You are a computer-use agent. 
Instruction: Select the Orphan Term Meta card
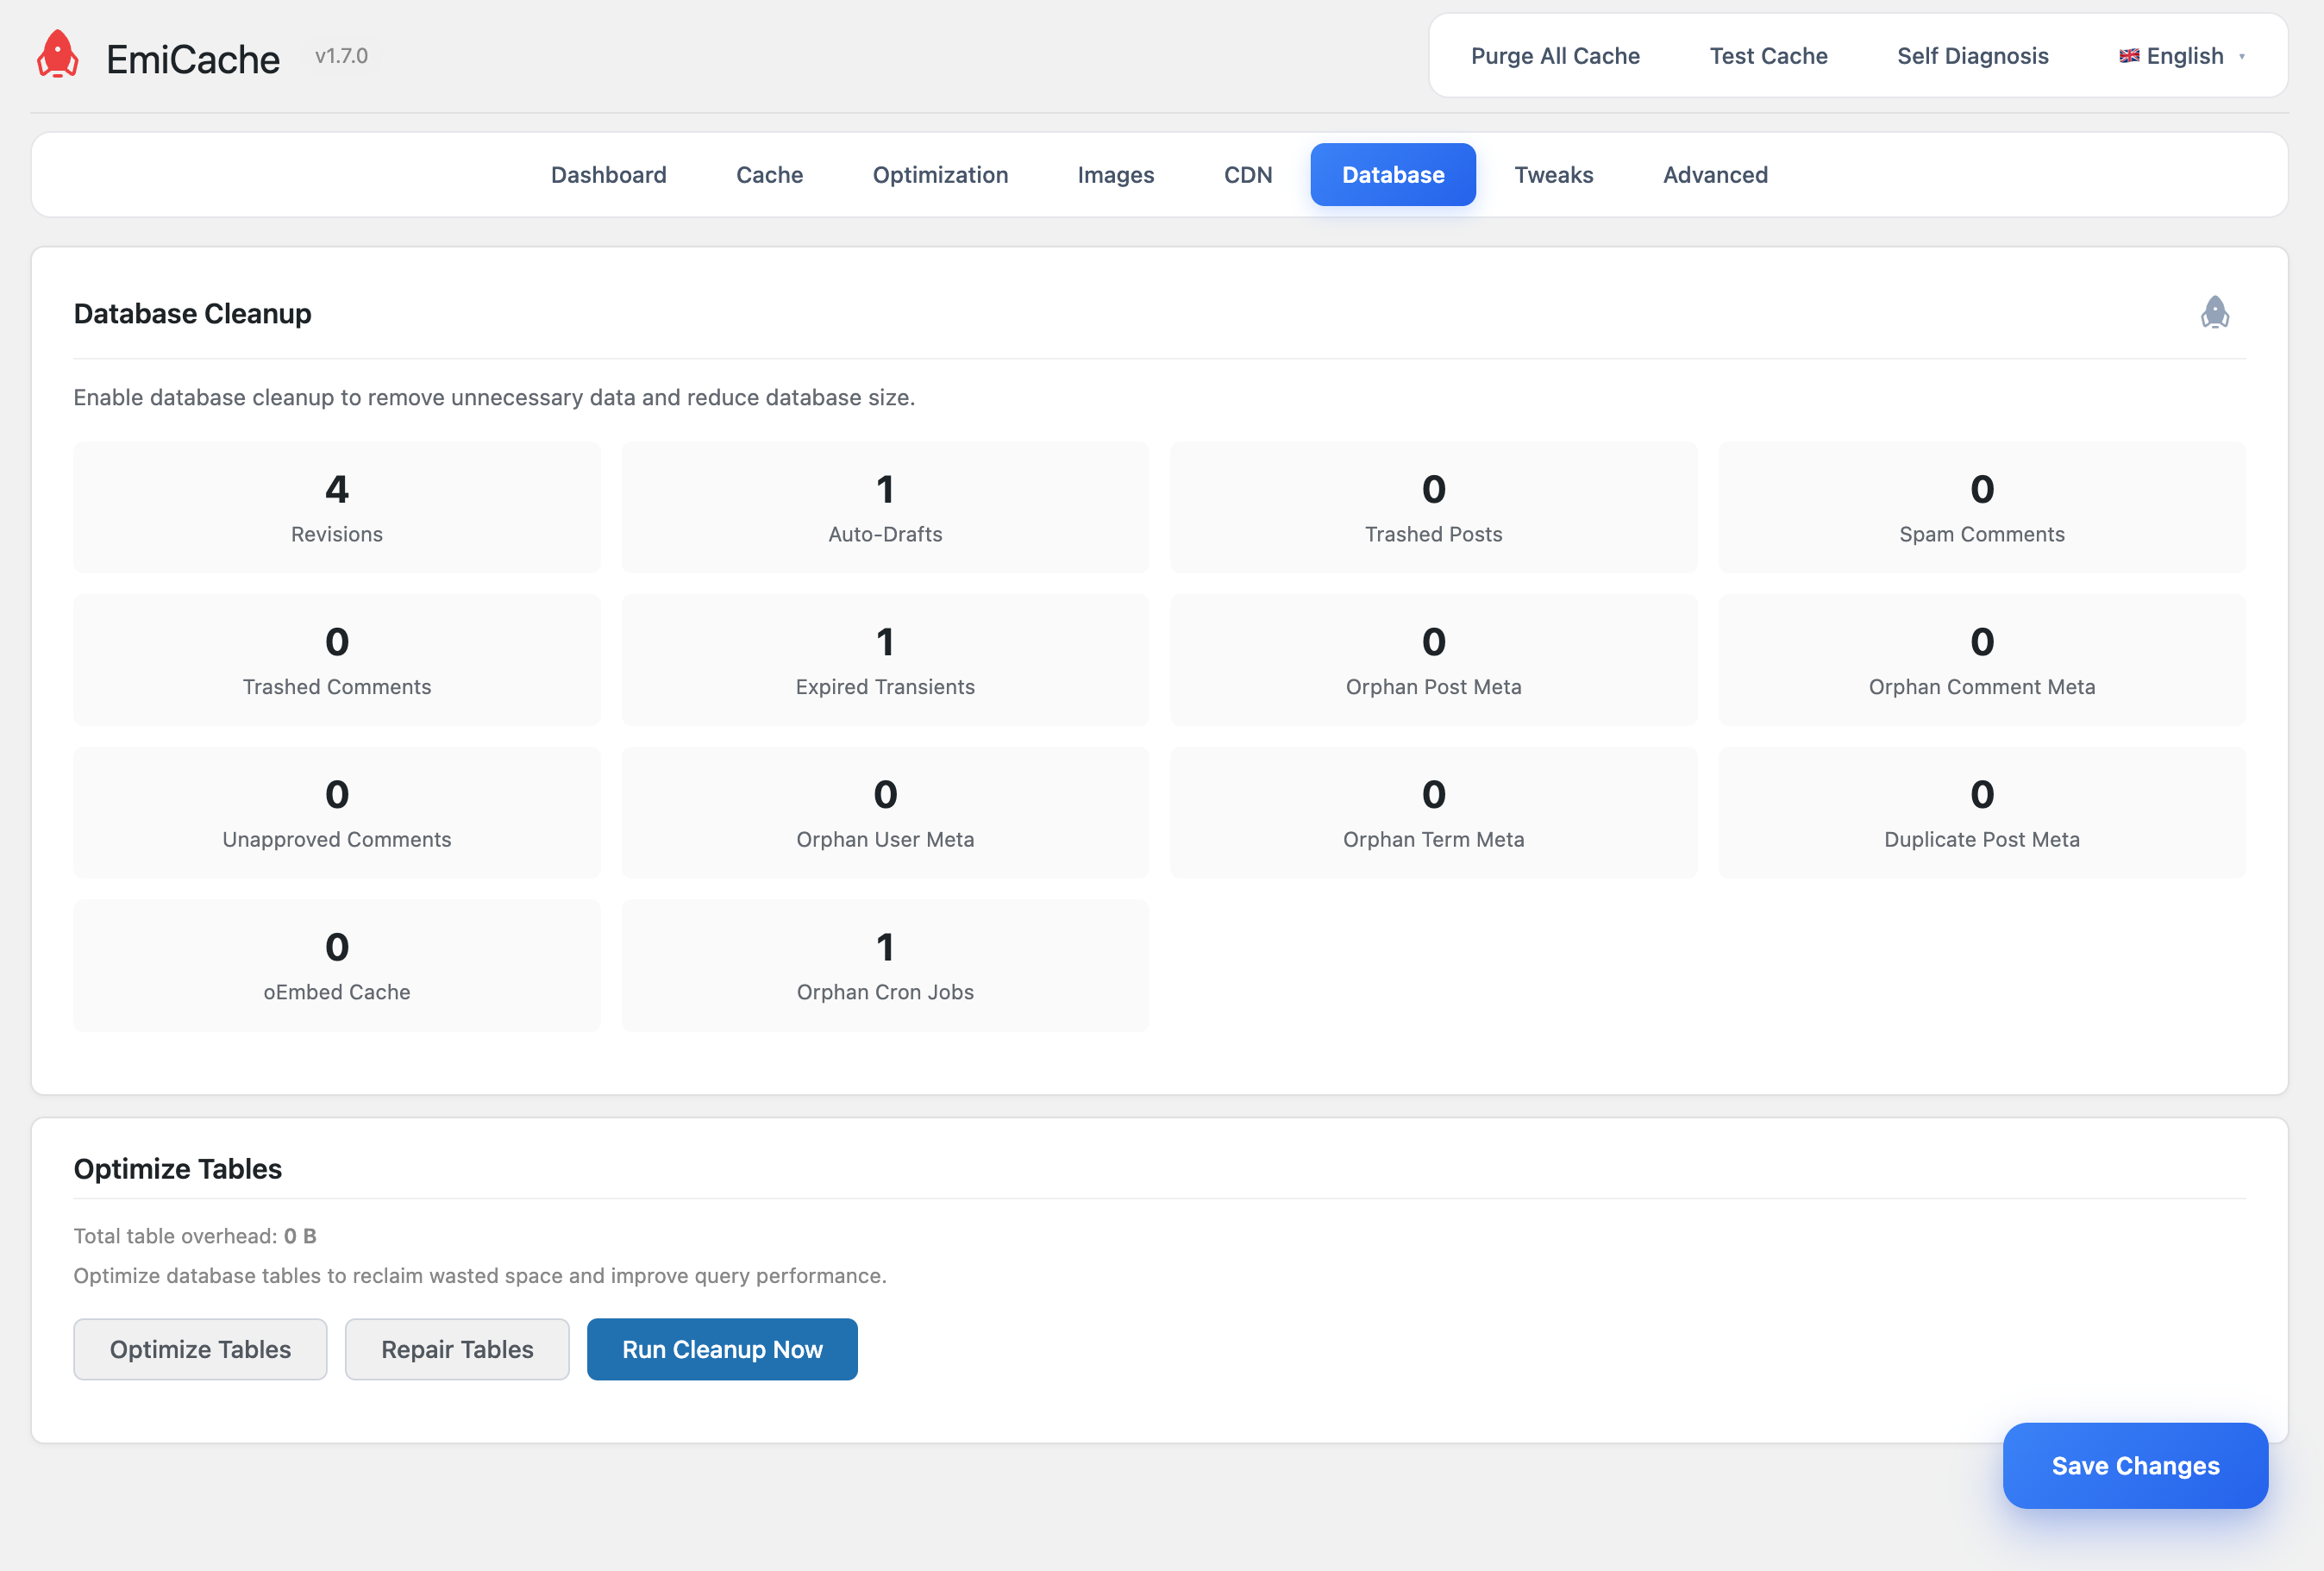click(x=1433, y=812)
